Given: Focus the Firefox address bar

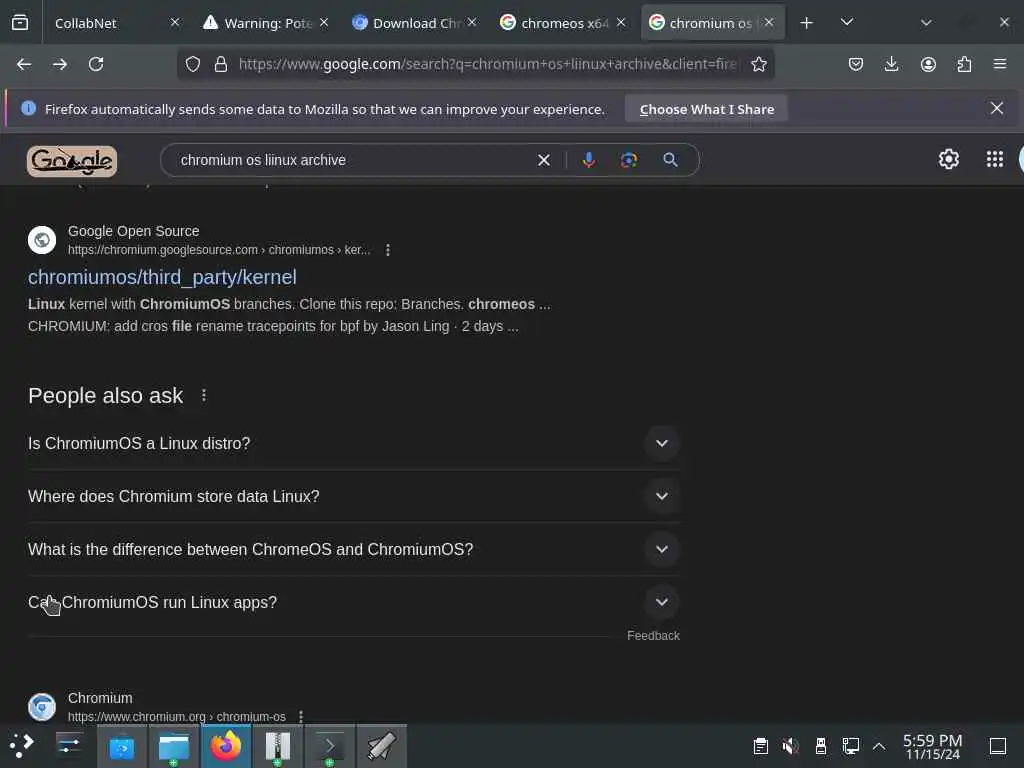Looking at the screenshot, I should tap(488, 64).
